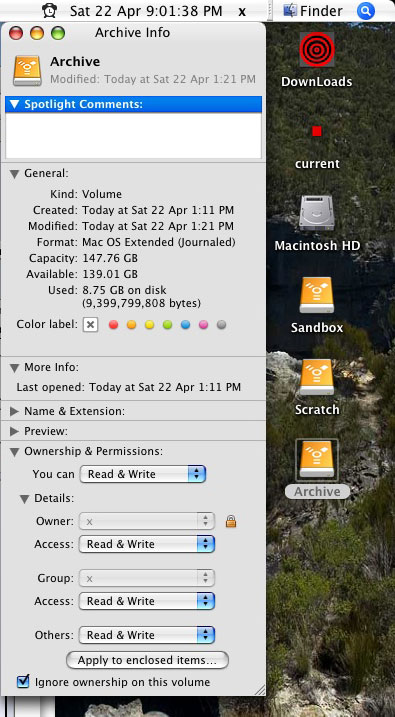Select the Sandbox FireWire volume icon
Image resolution: width=395 pixels, height=717 pixels.
[317, 295]
